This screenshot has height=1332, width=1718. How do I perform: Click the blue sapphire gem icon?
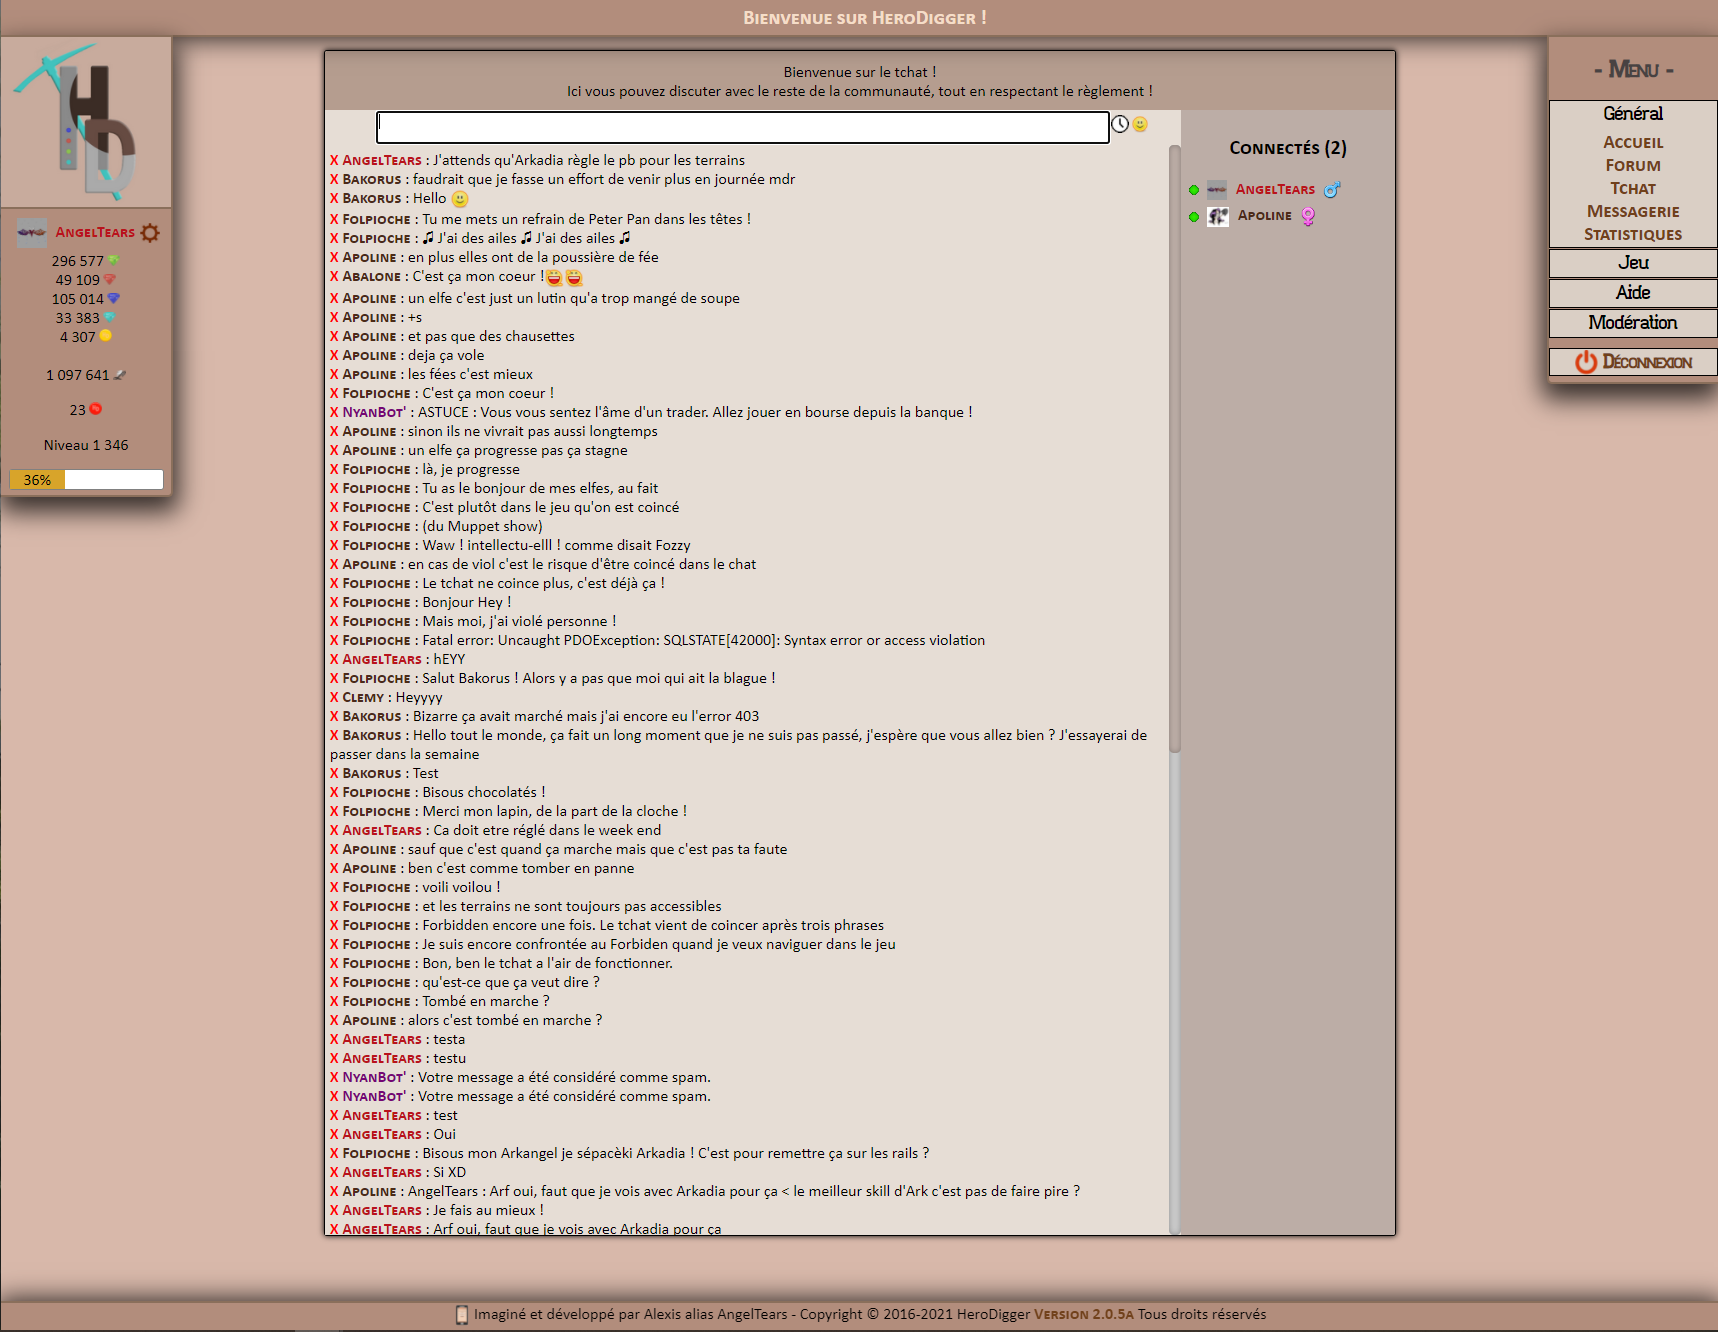tap(113, 299)
